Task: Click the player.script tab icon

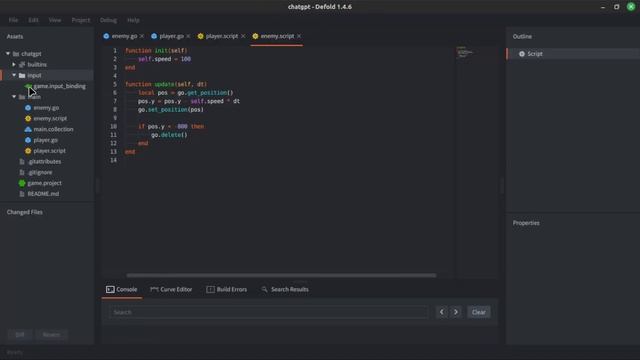Action: coord(200,36)
